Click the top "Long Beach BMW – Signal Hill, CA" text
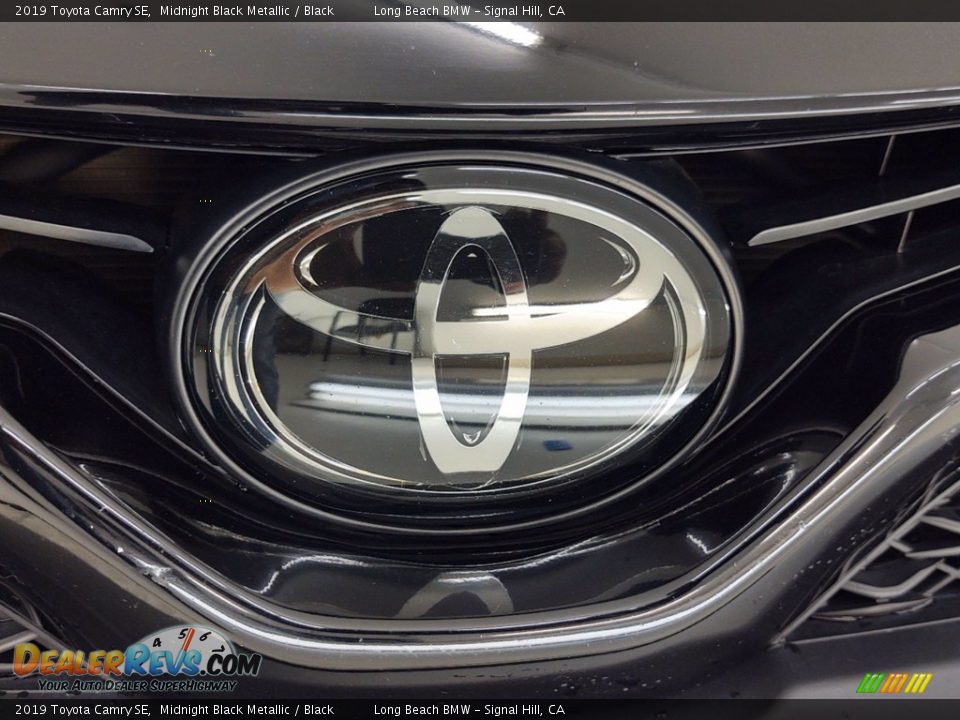960x720 pixels. pos(469,10)
